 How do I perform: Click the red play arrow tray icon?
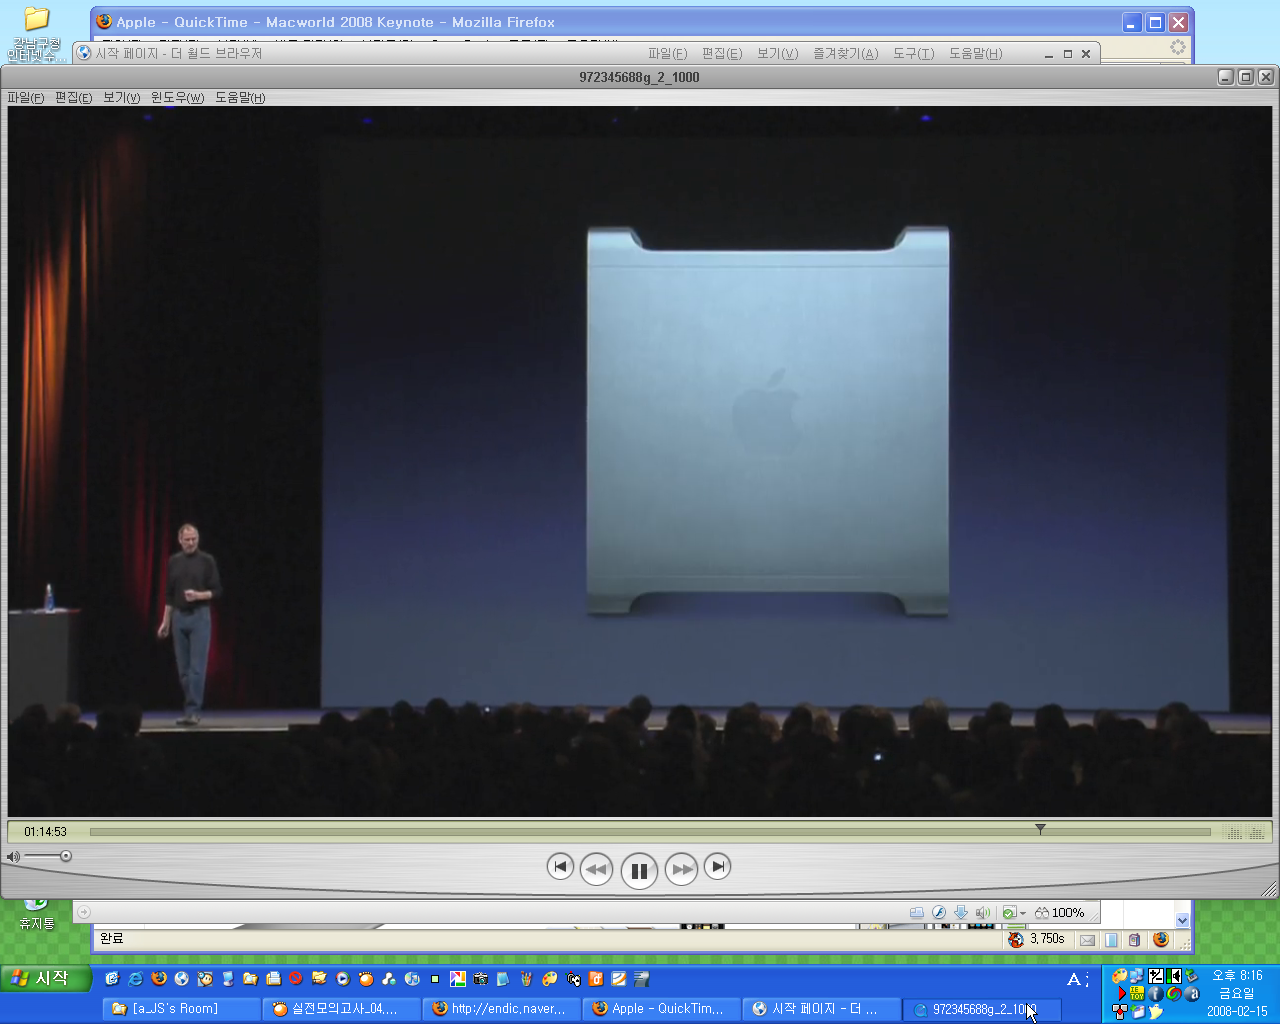point(1121,994)
